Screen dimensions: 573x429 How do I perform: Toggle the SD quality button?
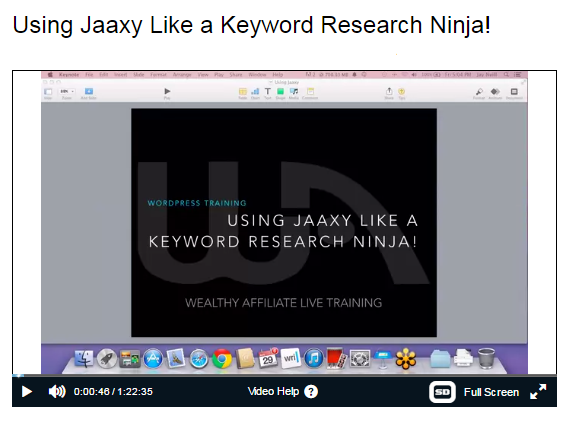click(x=442, y=392)
